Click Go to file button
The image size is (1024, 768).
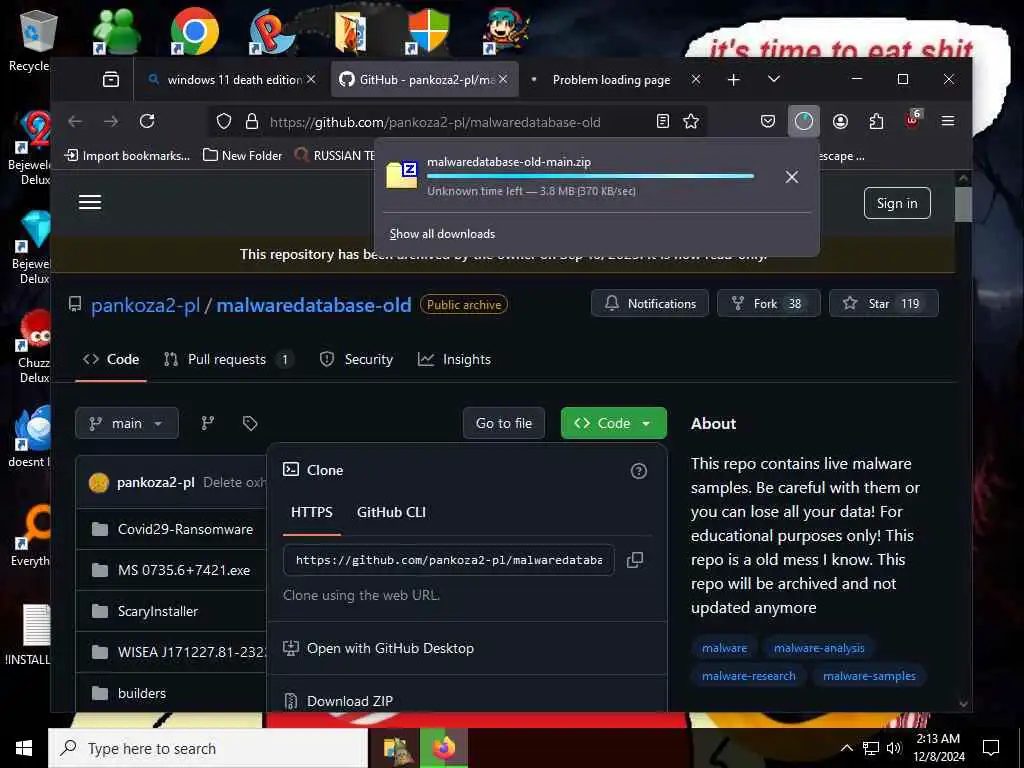tap(504, 423)
